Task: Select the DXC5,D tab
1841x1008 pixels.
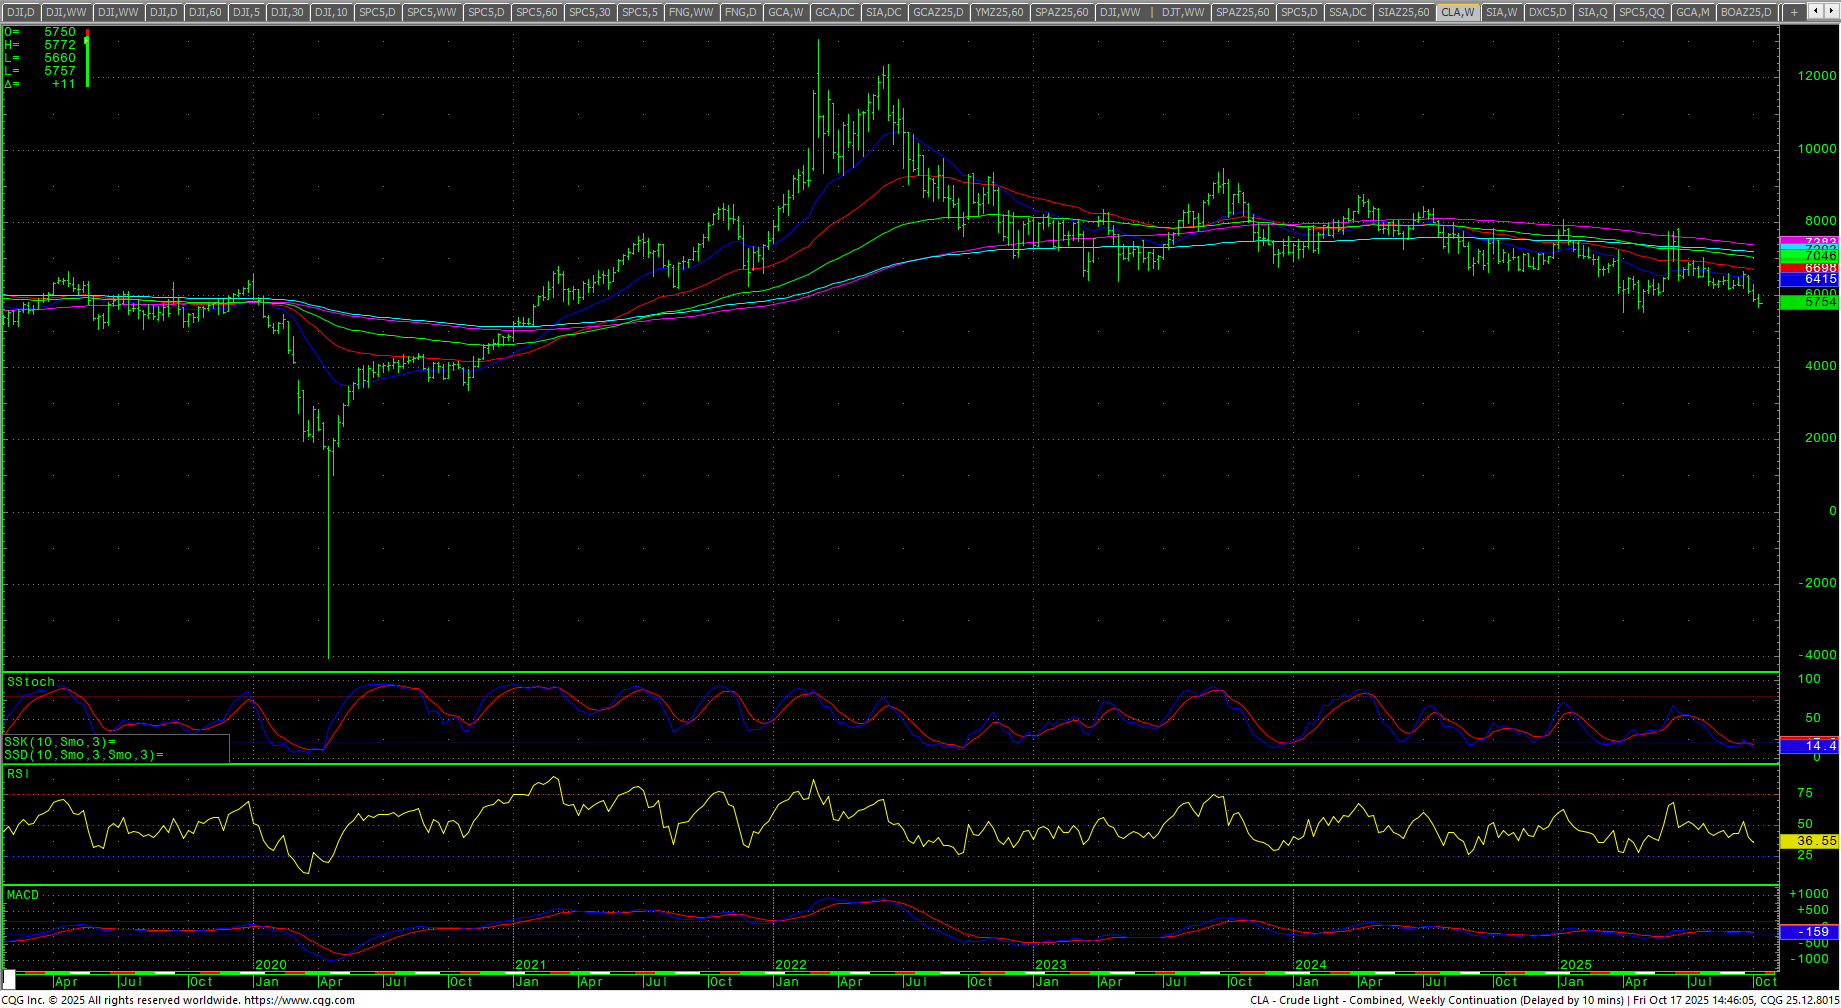Action: pyautogui.click(x=1547, y=12)
